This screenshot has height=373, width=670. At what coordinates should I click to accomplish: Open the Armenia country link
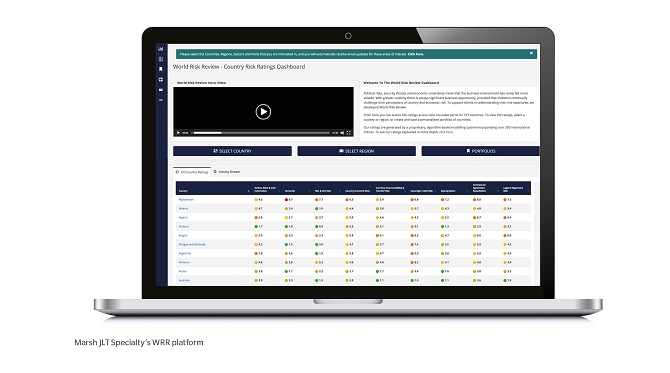[x=184, y=262]
